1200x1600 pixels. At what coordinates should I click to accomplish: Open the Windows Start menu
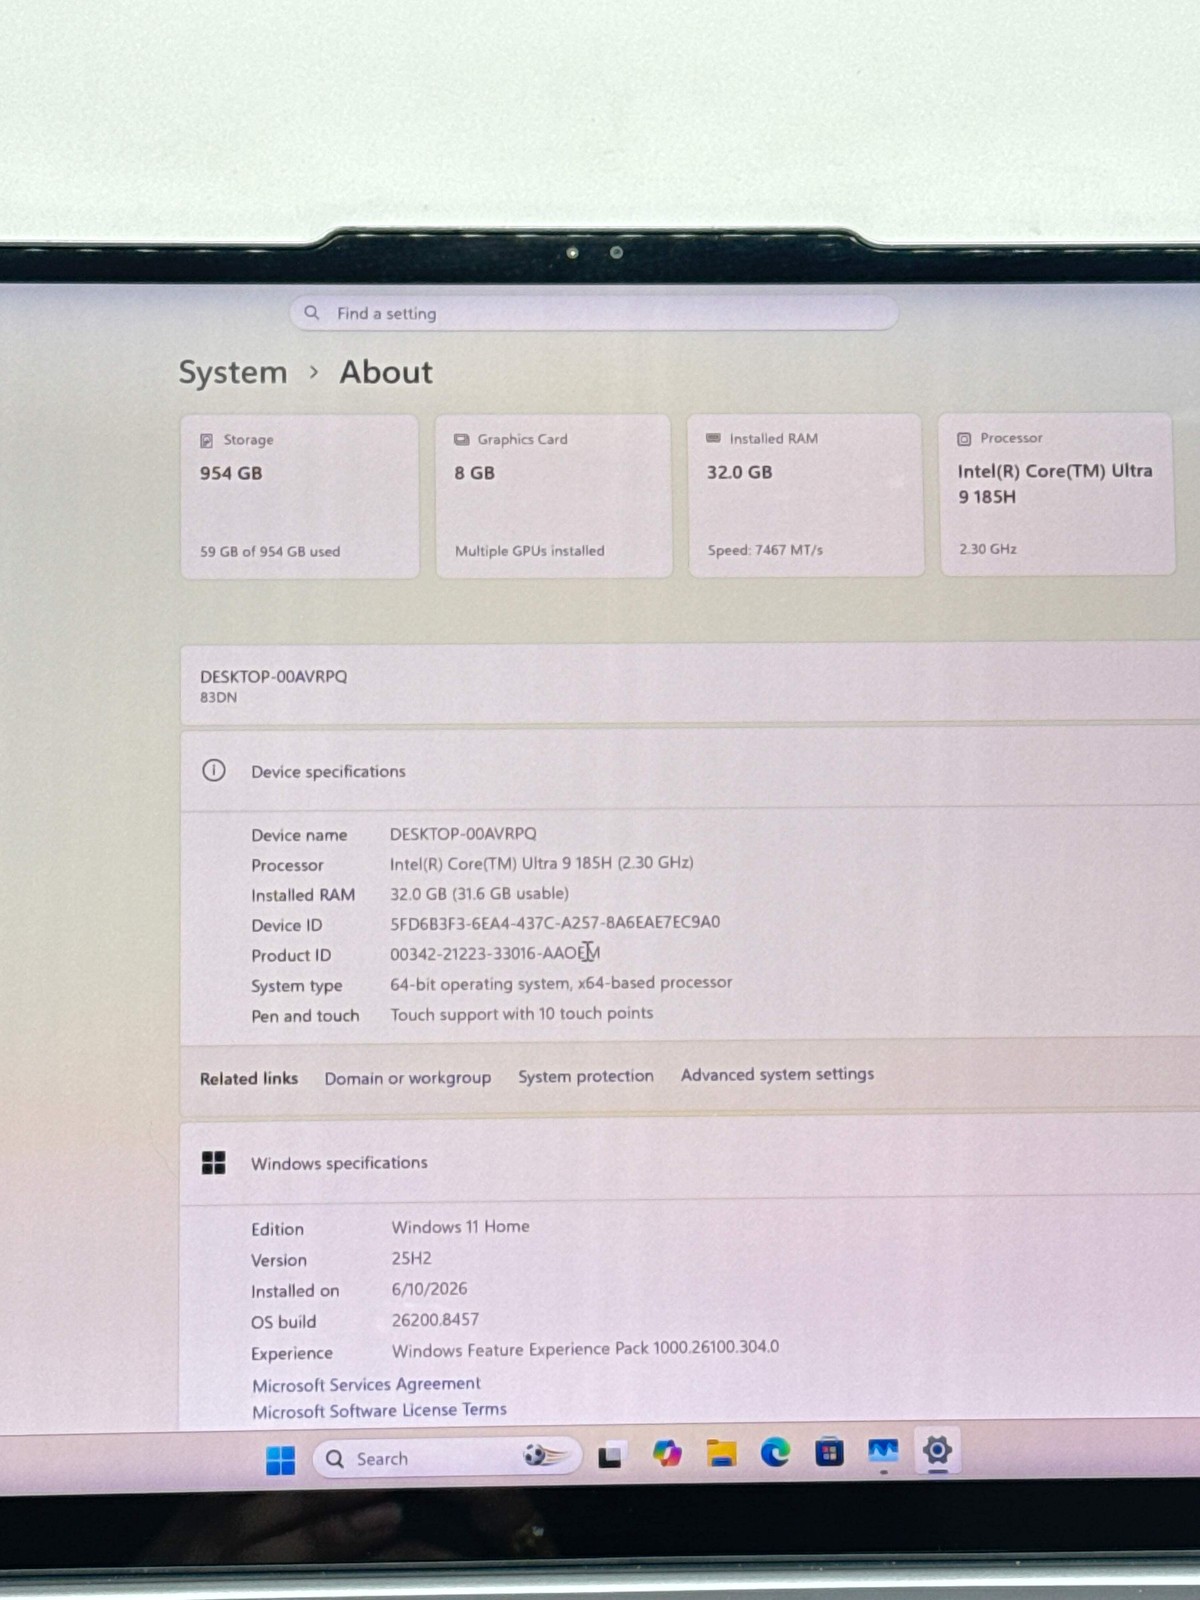(x=281, y=1460)
